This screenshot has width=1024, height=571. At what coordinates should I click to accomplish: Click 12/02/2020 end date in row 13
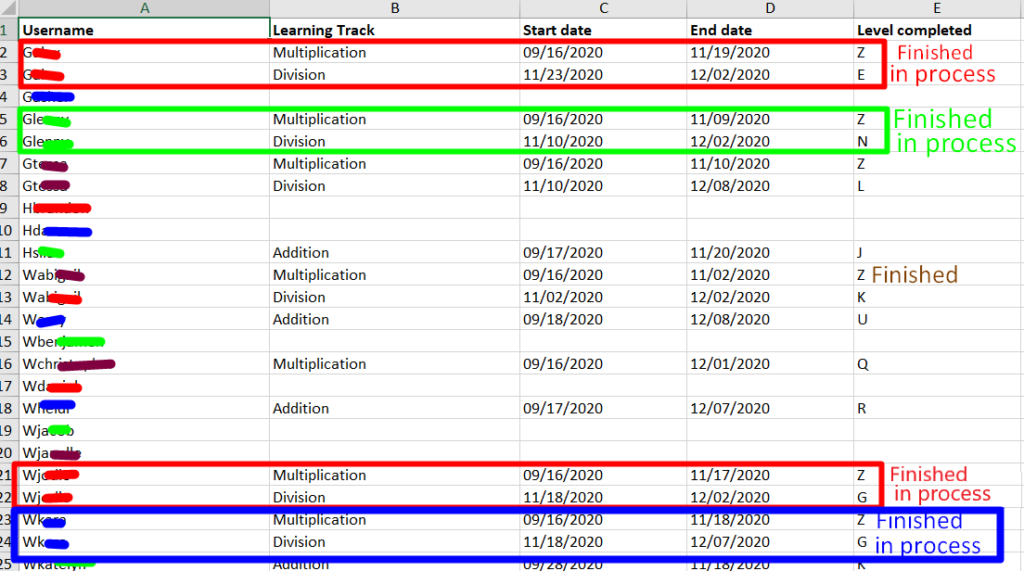pos(770,297)
